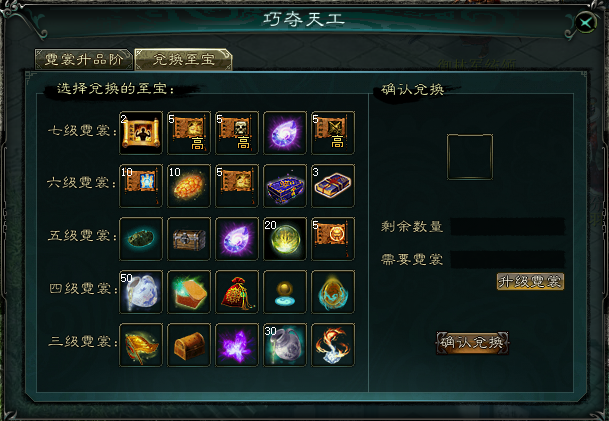Choose the green glowing orb with 20

(285, 239)
